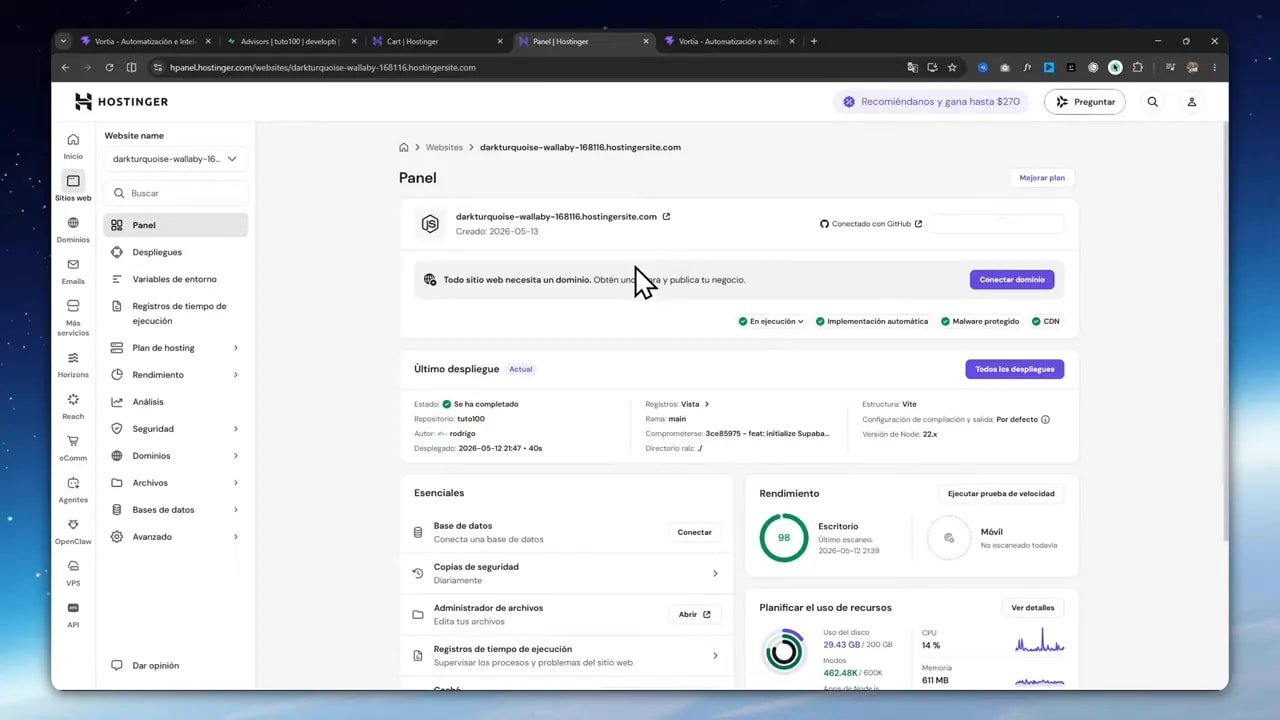Viewport: 1280px width, 720px height.
Task: Open OpenClaw in the left rail
Action: coord(73,531)
